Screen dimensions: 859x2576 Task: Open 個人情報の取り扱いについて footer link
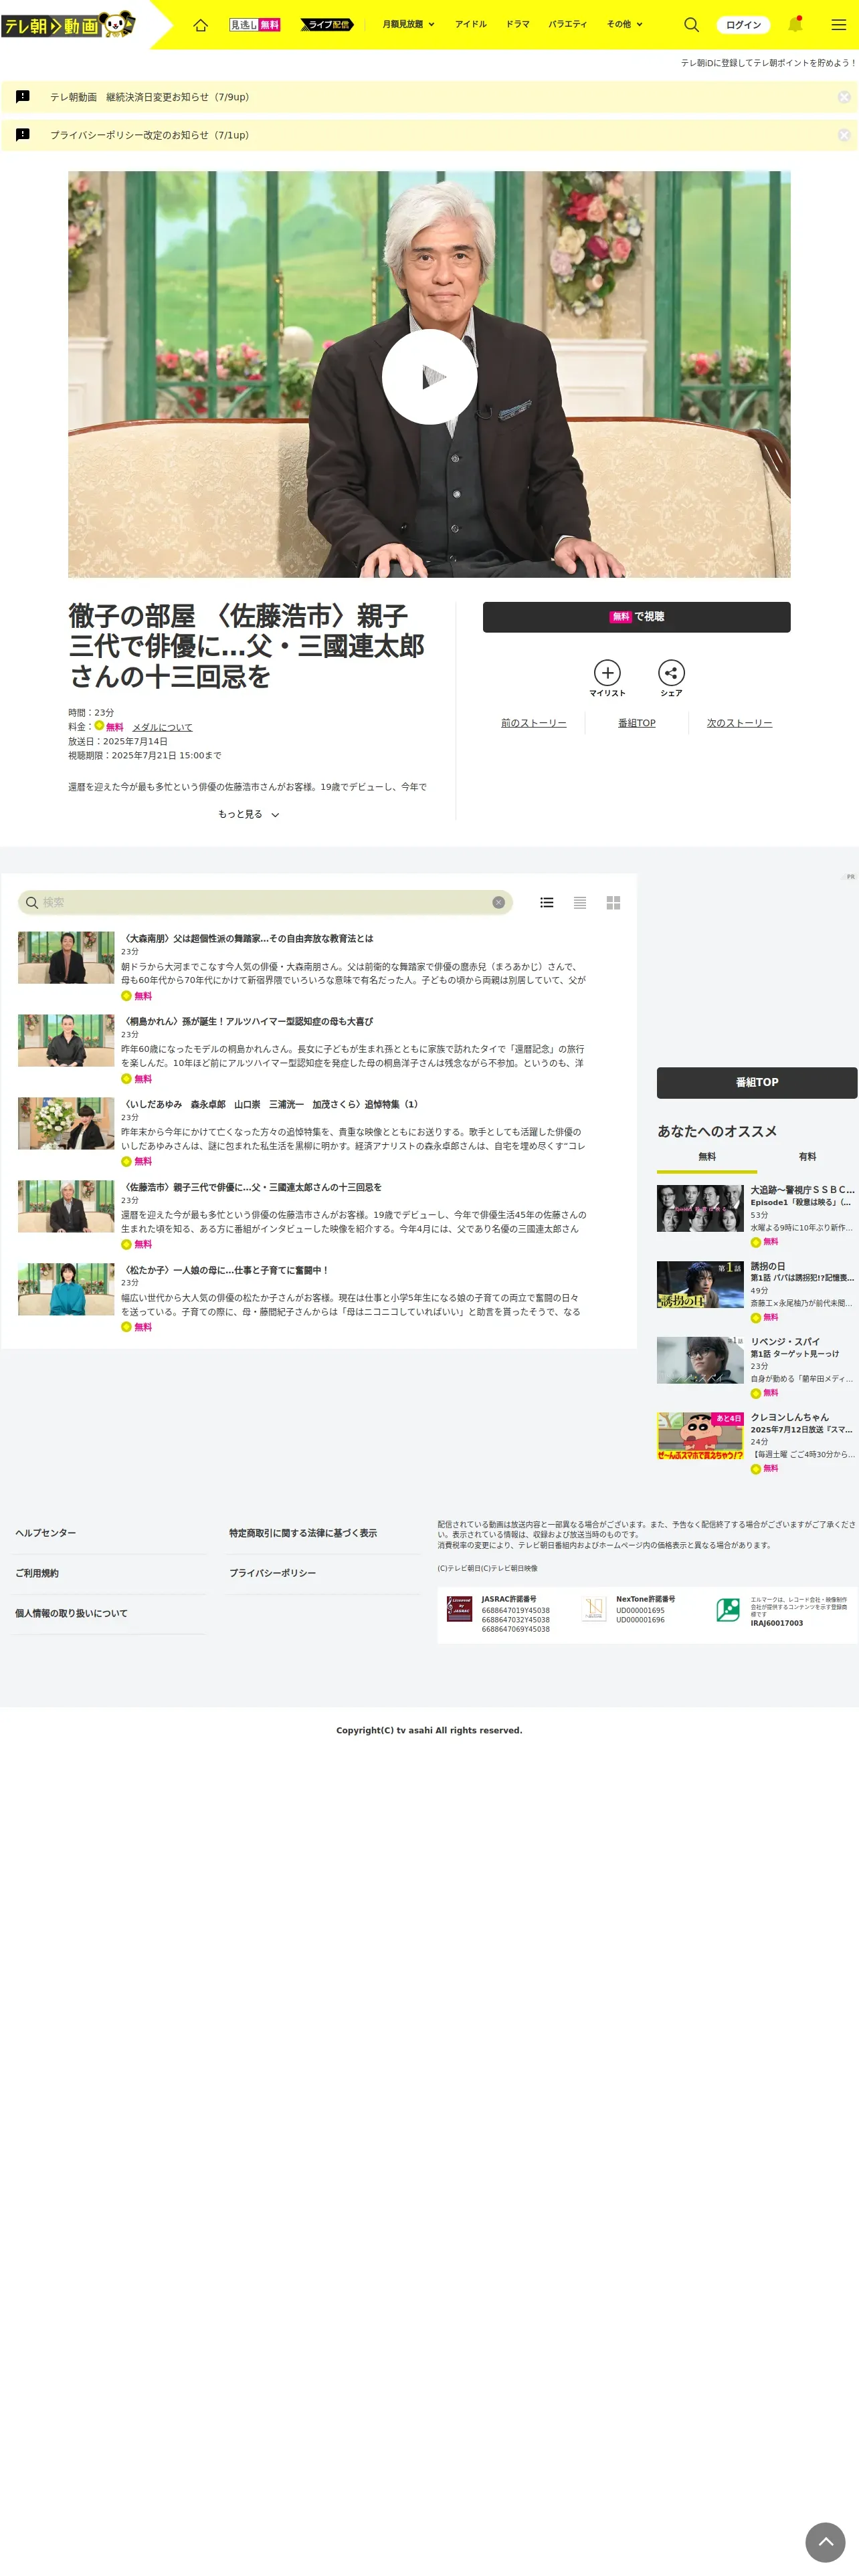pyautogui.click(x=71, y=1613)
